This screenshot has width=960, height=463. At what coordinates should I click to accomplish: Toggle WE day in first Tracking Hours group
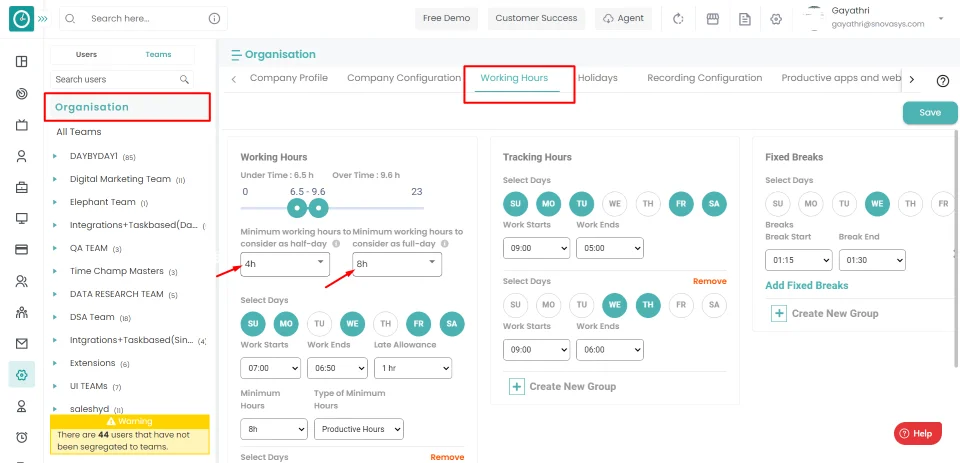(614, 204)
